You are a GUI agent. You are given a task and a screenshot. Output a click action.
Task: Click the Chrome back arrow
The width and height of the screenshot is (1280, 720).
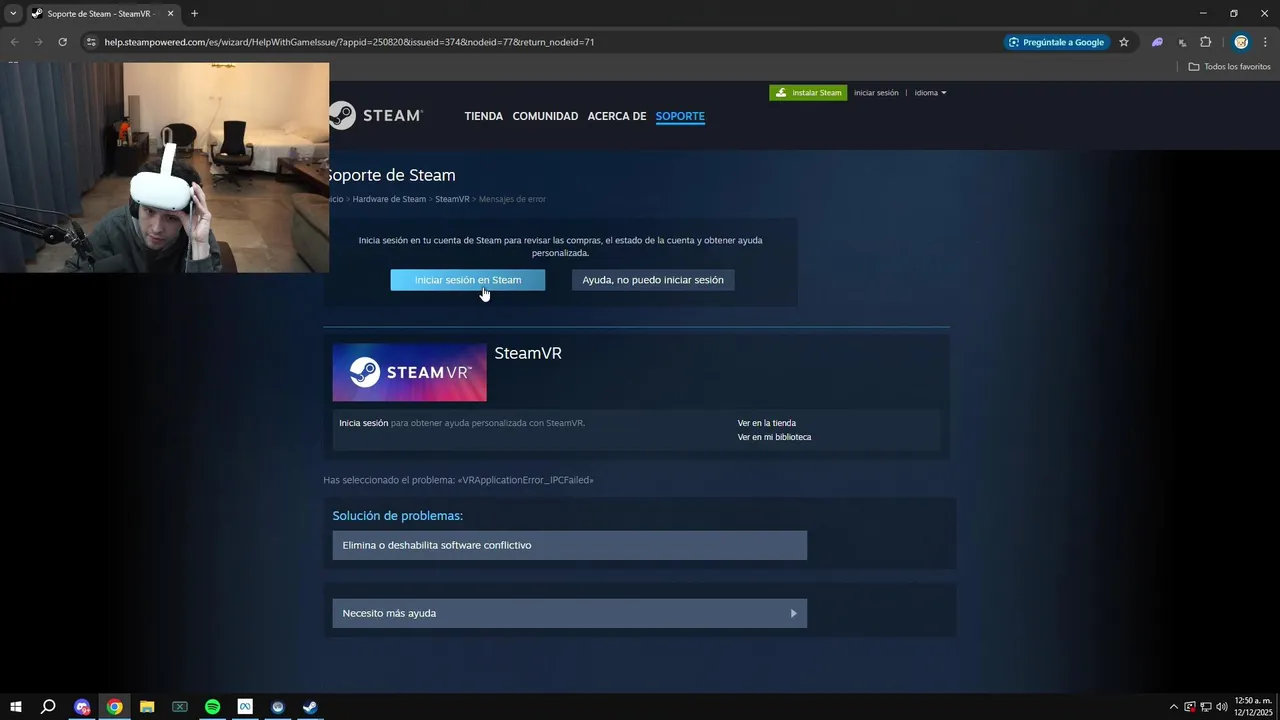14,42
